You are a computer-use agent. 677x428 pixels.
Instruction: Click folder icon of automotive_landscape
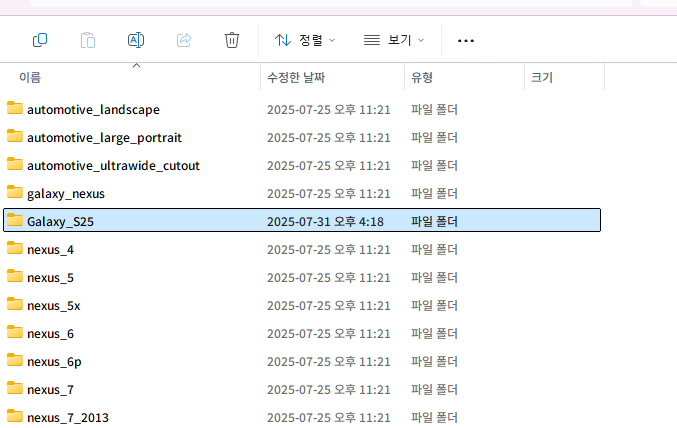15,108
